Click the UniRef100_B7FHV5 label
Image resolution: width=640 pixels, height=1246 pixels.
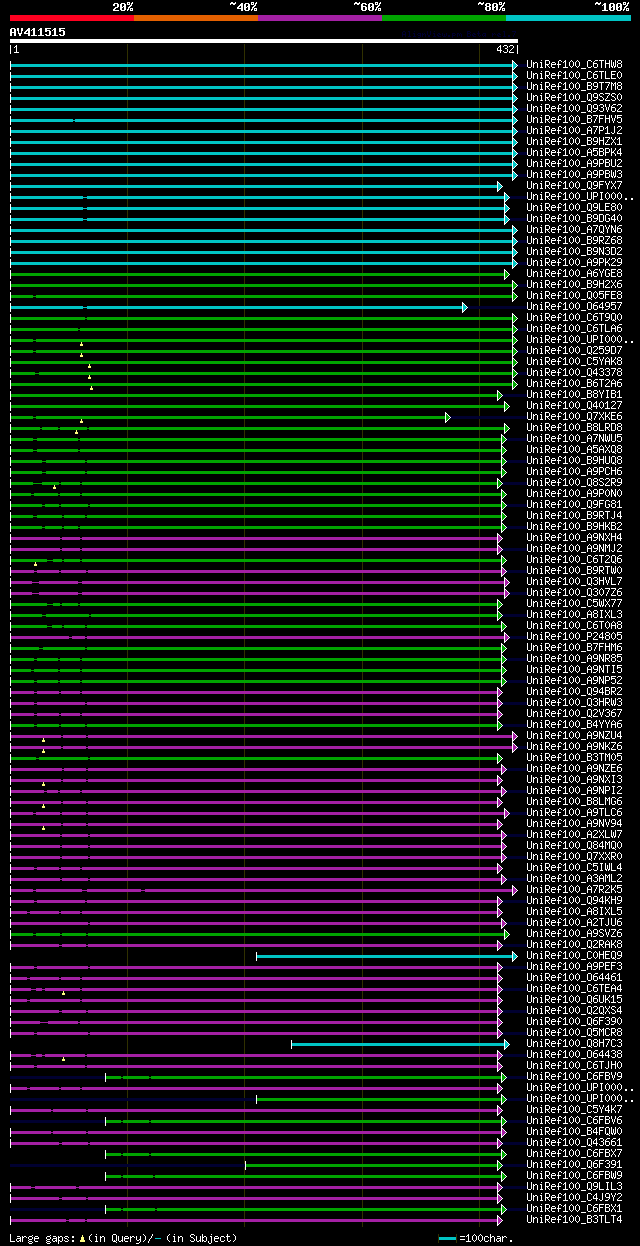click(x=574, y=119)
